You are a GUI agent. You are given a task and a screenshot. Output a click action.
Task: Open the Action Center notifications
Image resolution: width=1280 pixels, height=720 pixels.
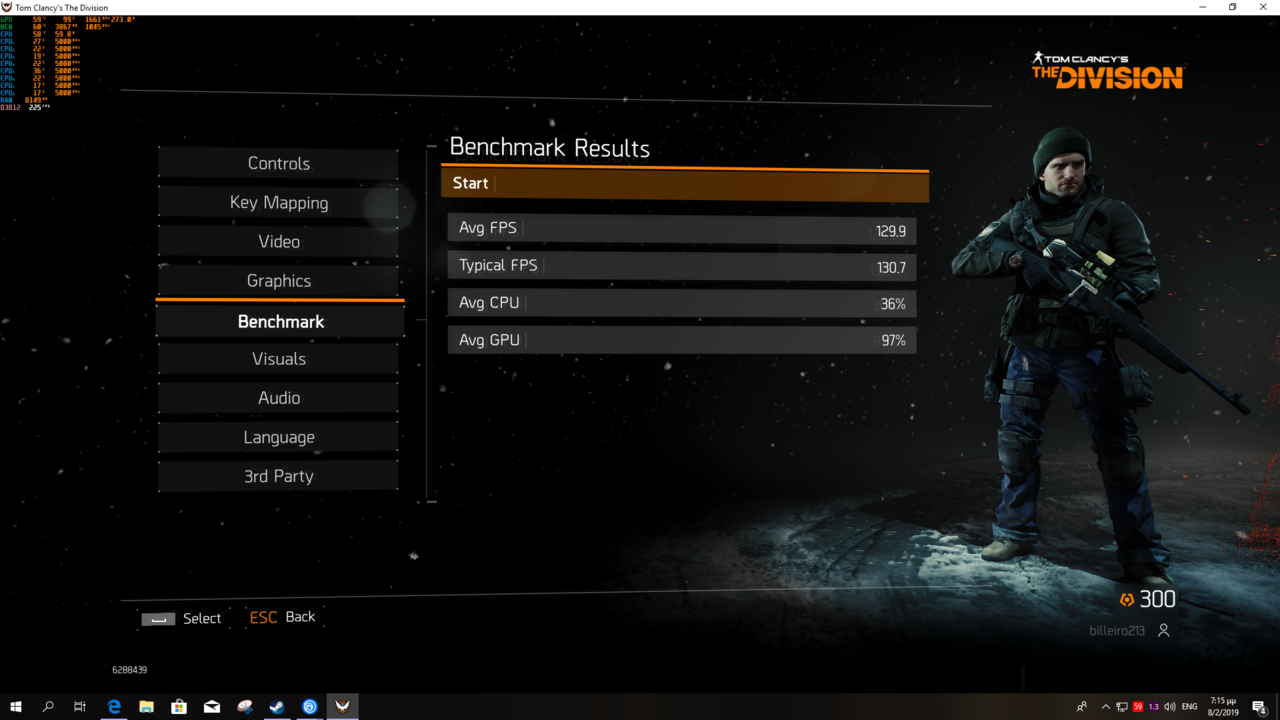[1260, 707]
